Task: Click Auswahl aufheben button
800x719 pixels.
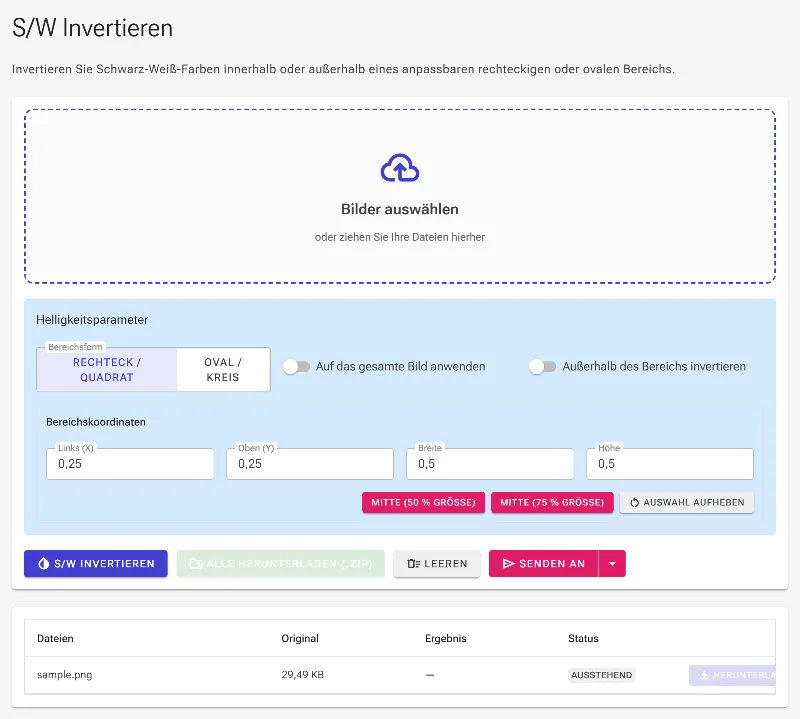Action: (686, 503)
